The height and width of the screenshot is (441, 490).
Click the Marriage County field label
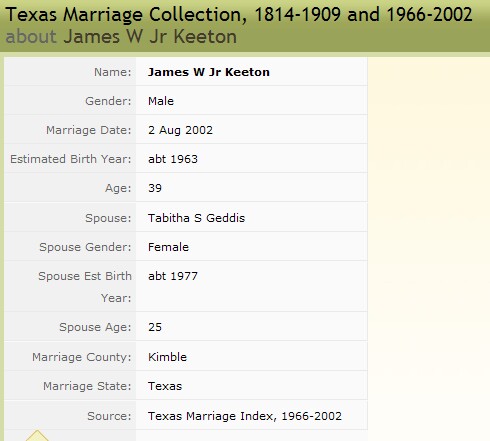tap(82, 357)
